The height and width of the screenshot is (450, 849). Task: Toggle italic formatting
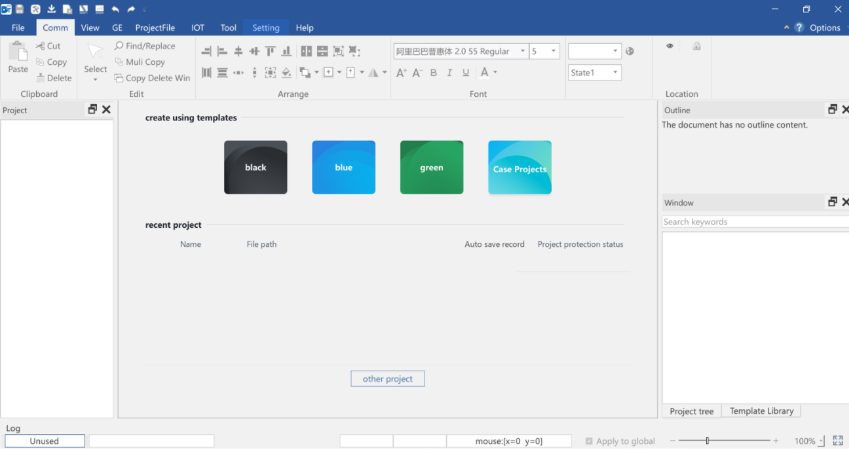(449, 73)
